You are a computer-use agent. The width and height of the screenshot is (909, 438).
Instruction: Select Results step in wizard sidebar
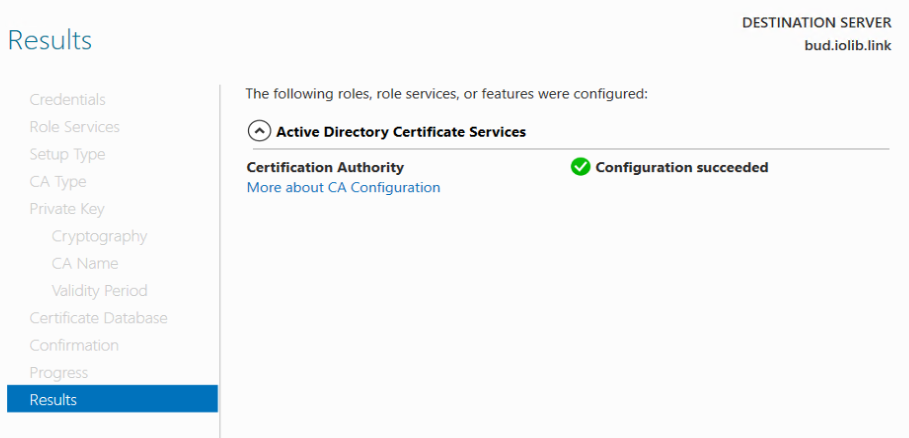112,399
